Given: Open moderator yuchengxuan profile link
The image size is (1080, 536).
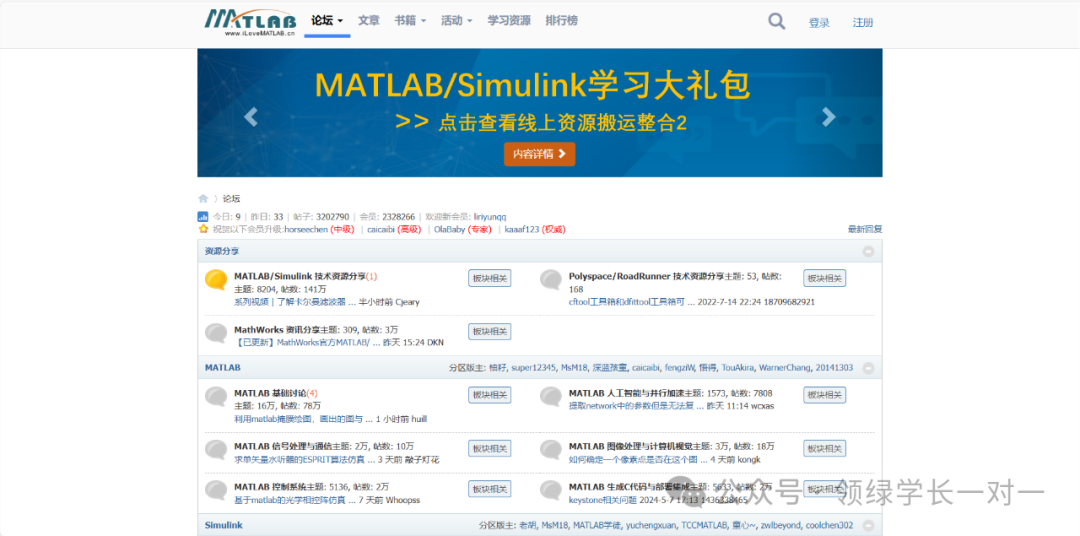Looking at the screenshot, I should pos(651,525).
